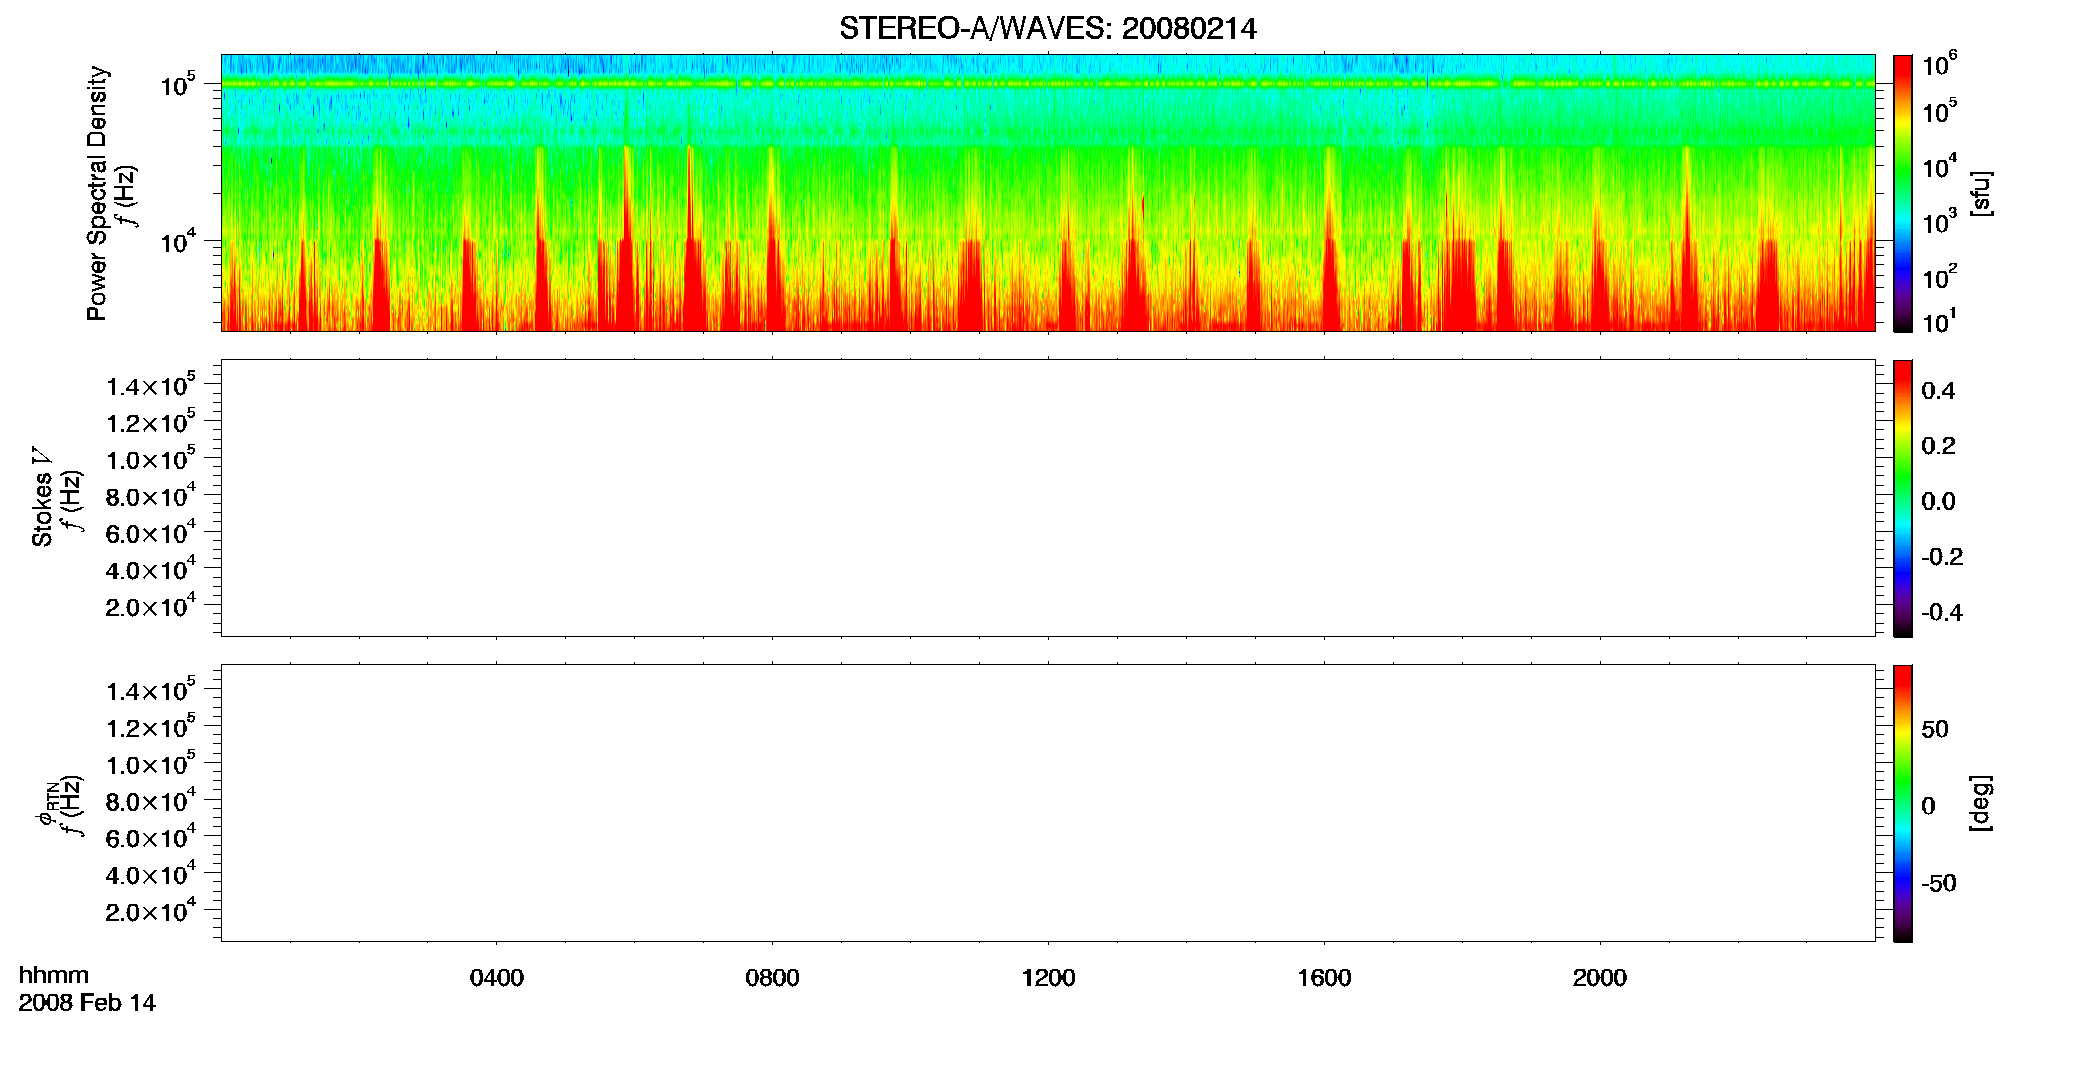Click the 1200 time tick label

pos(1048,978)
